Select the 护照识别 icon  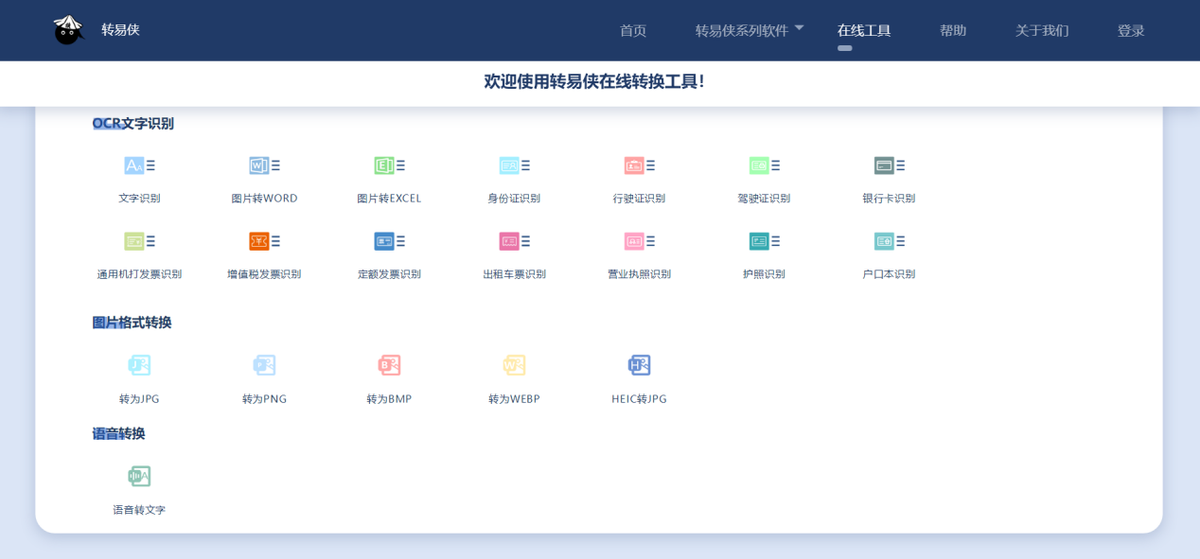pos(764,241)
